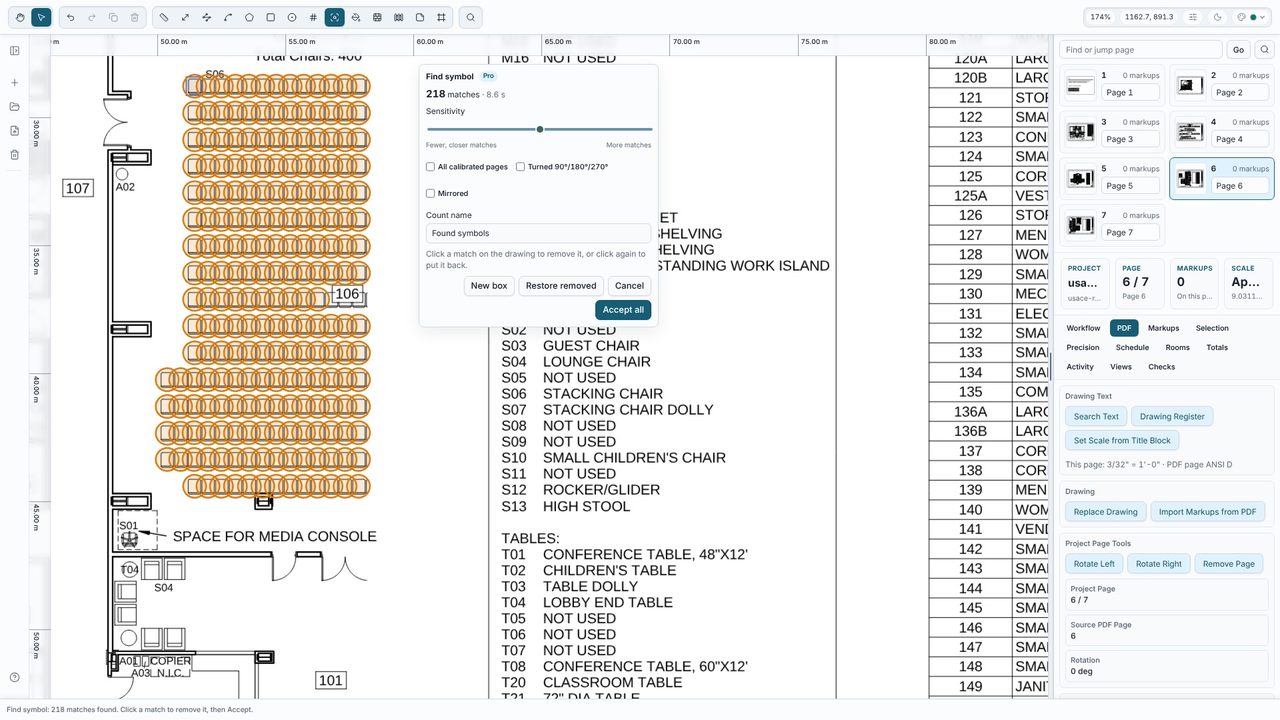This screenshot has height=720, width=1280.
Task: Click the Go button
Action: pos(1238,50)
